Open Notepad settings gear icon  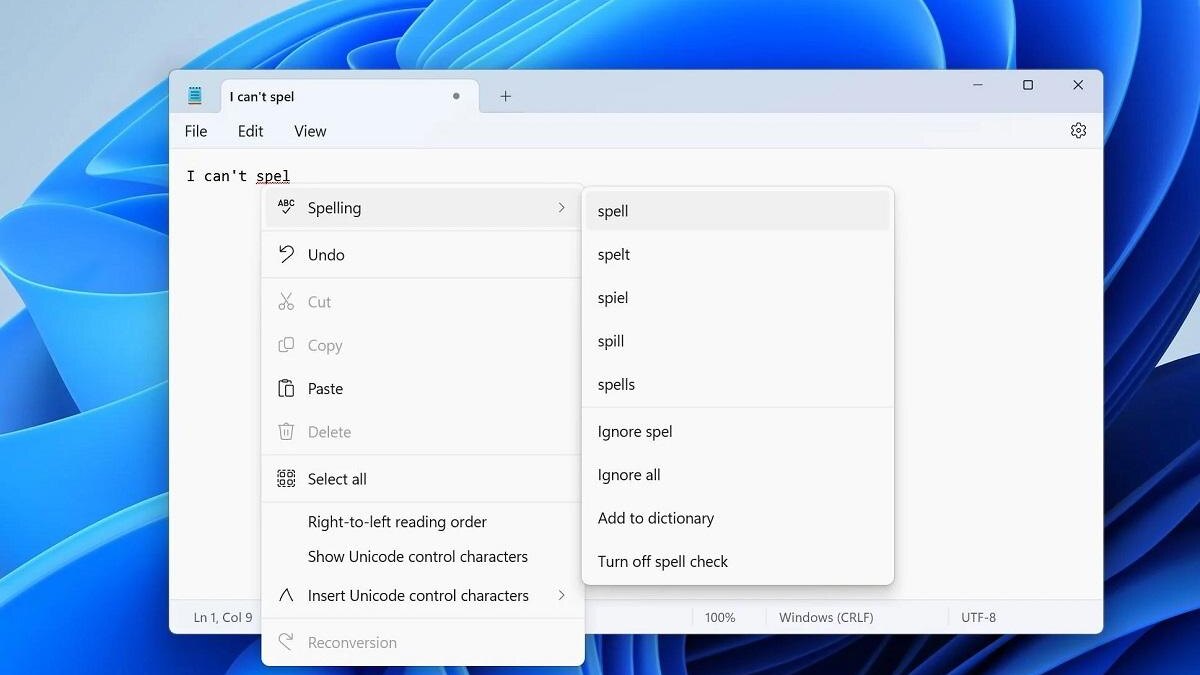1078,131
